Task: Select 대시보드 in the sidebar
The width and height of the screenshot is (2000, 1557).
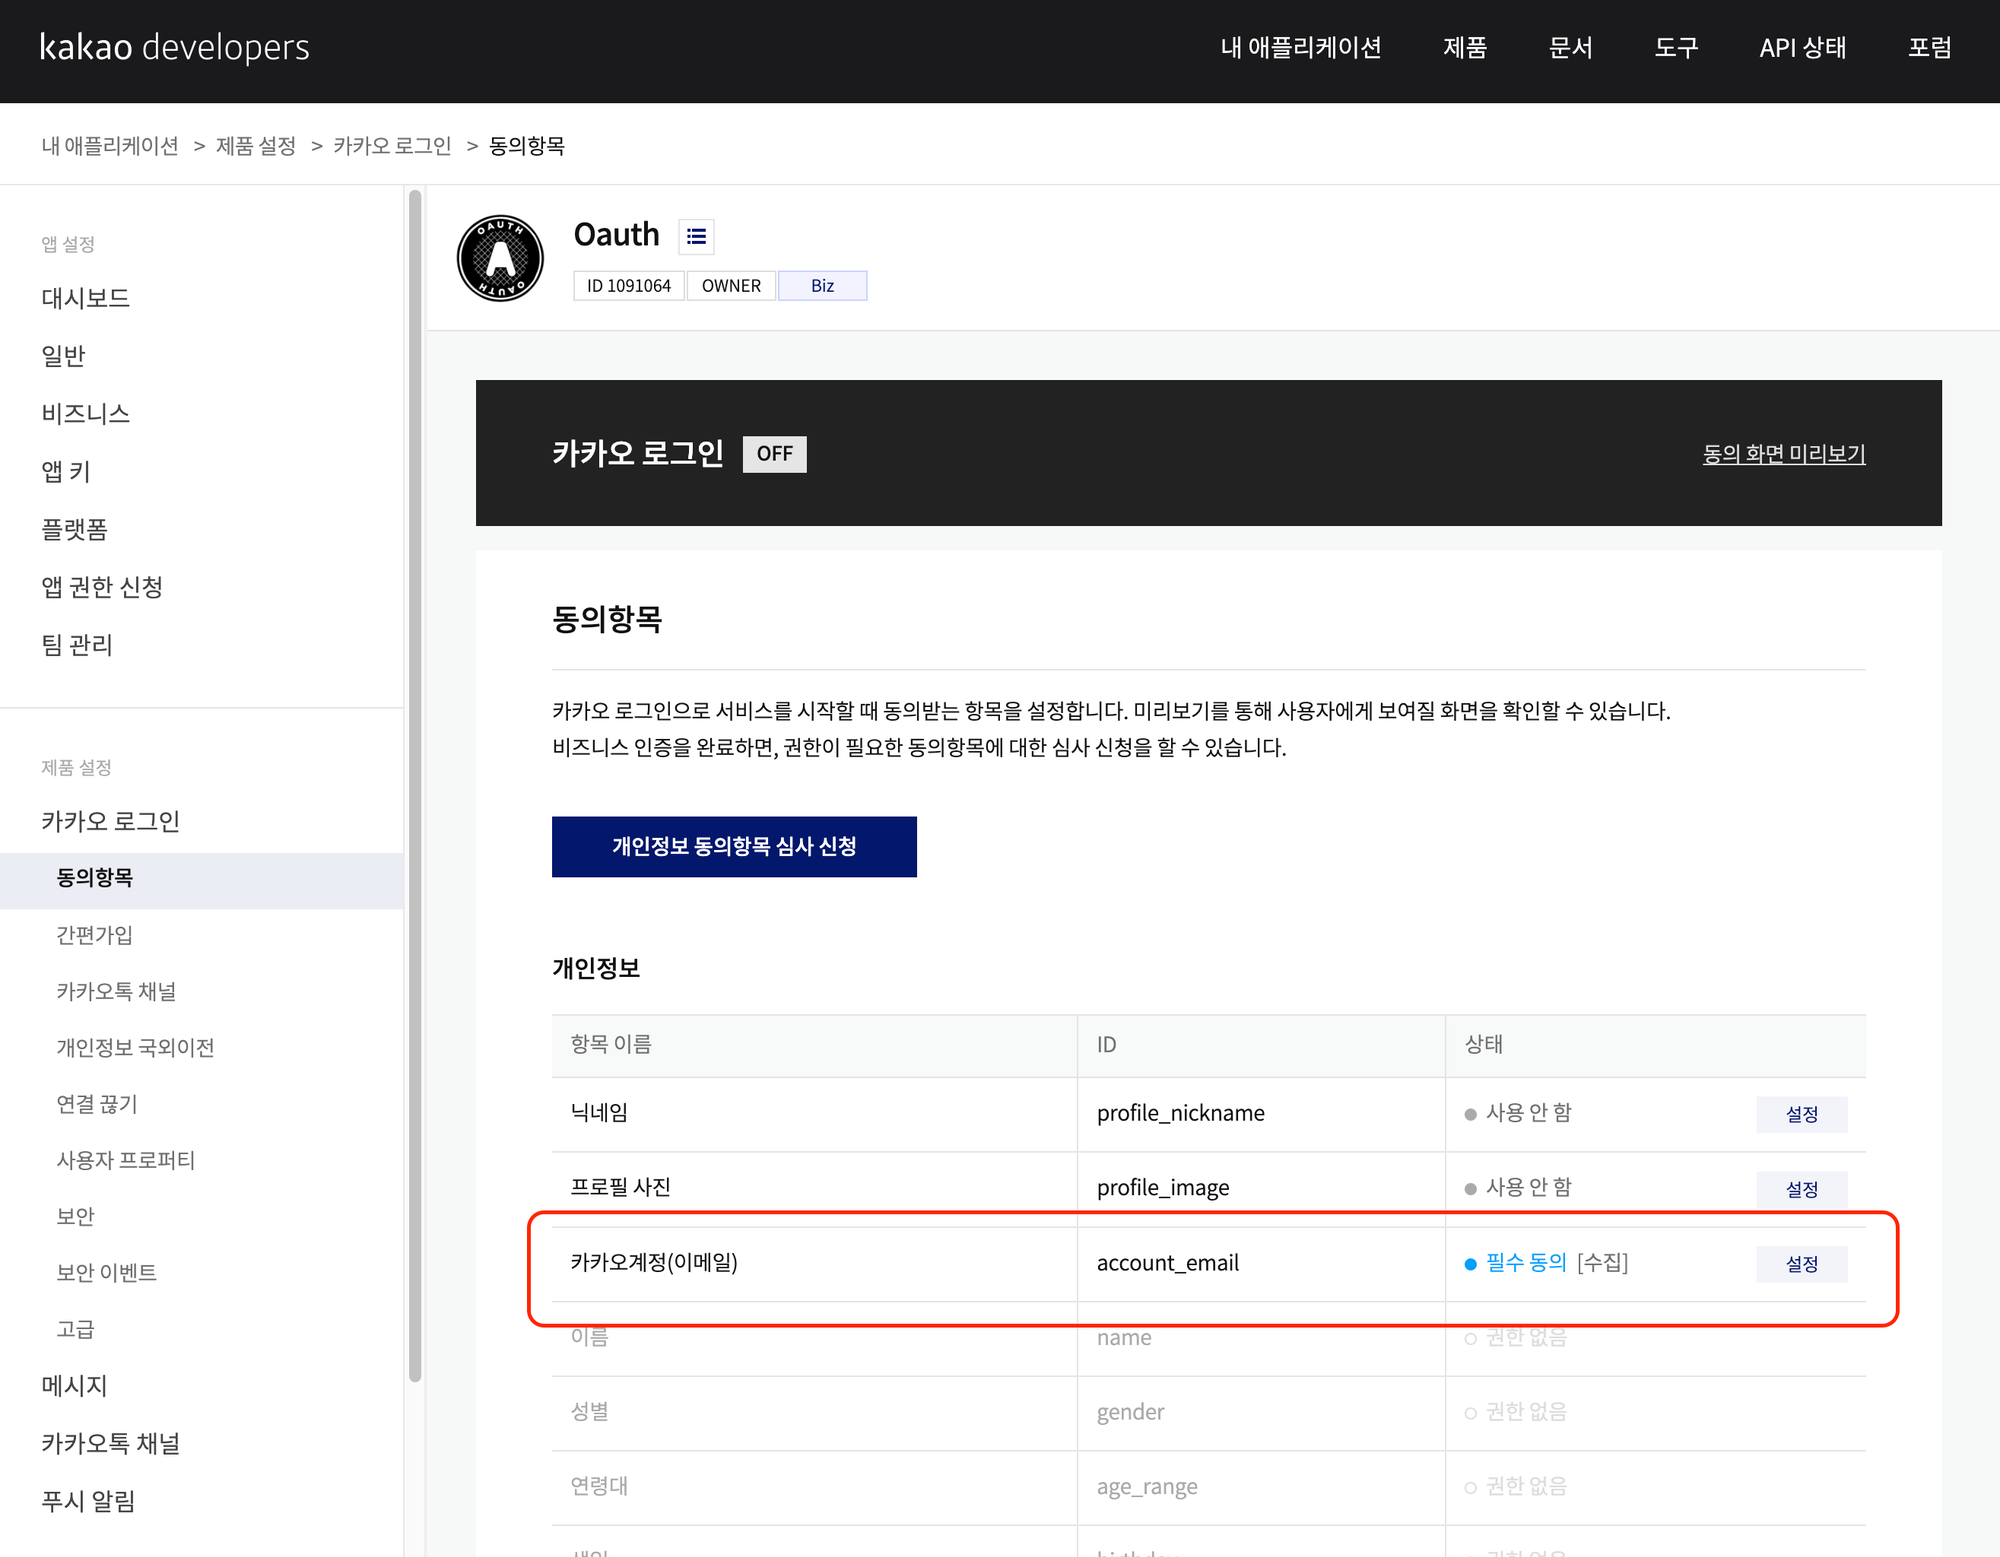Action: point(86,298)
